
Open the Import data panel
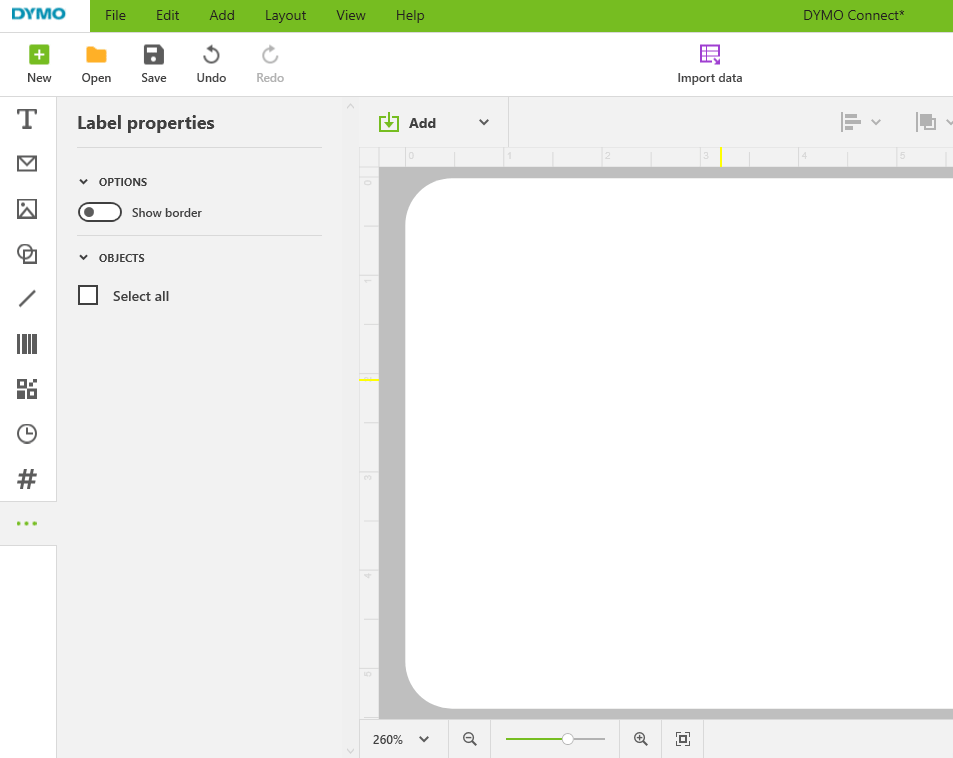(709, 63)
